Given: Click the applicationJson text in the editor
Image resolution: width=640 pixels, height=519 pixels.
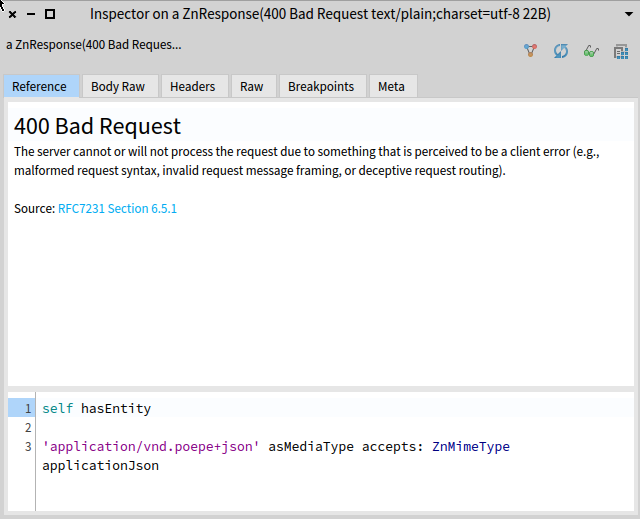Looking at the screenshot, I should [100, 466].
